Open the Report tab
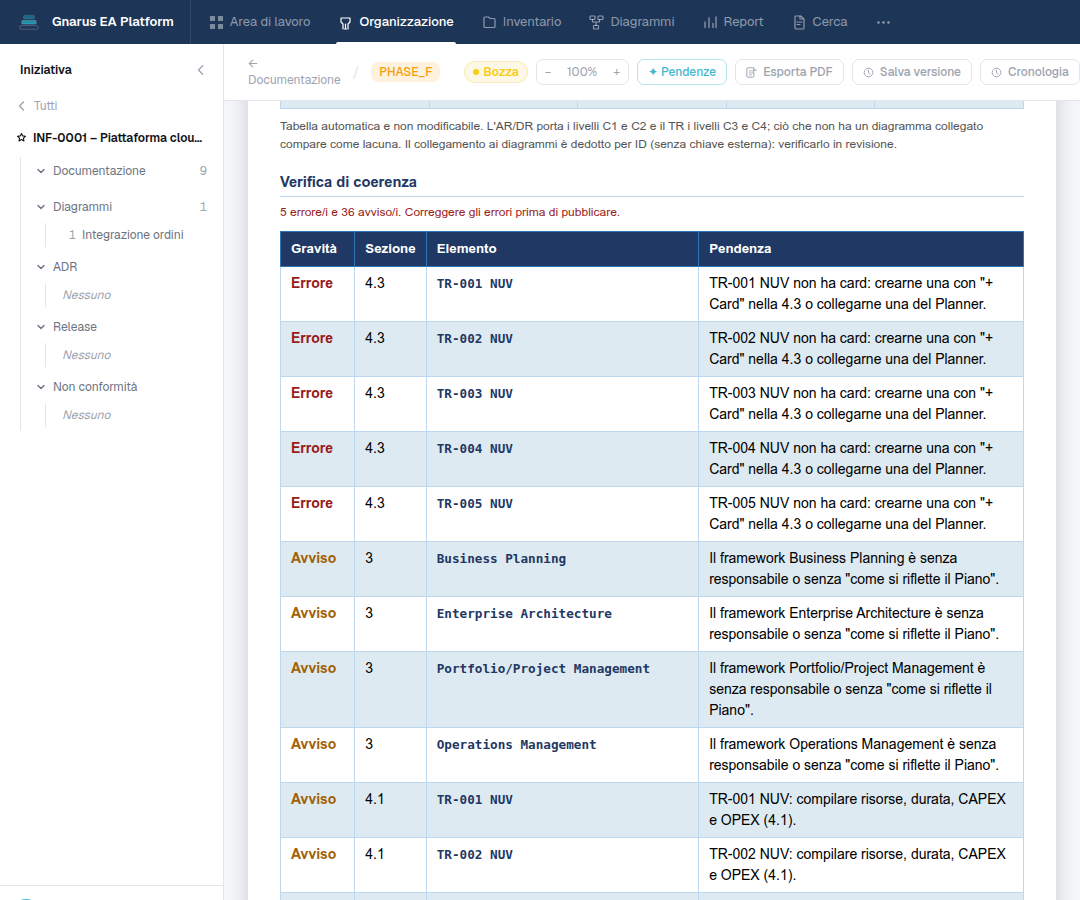This screenshot has height=900, width=1080. [734, 22]
